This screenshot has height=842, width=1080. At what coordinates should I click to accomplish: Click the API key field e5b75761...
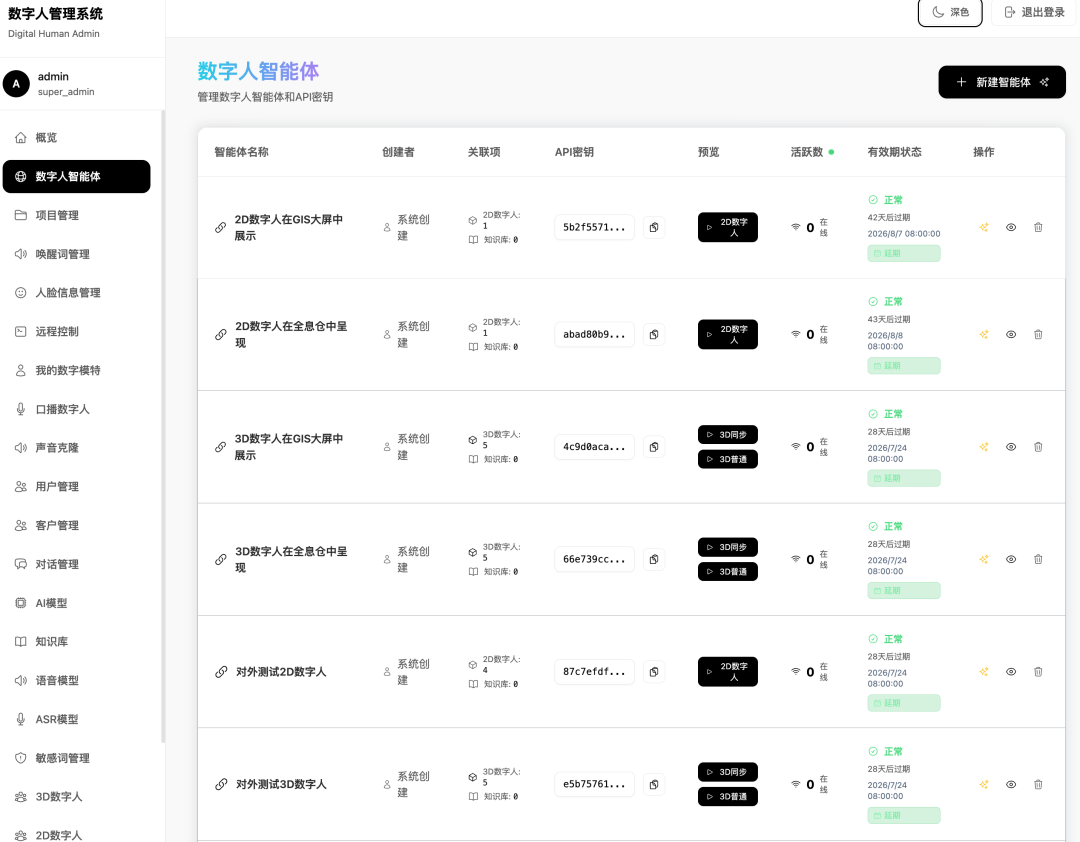coord(594,784)
